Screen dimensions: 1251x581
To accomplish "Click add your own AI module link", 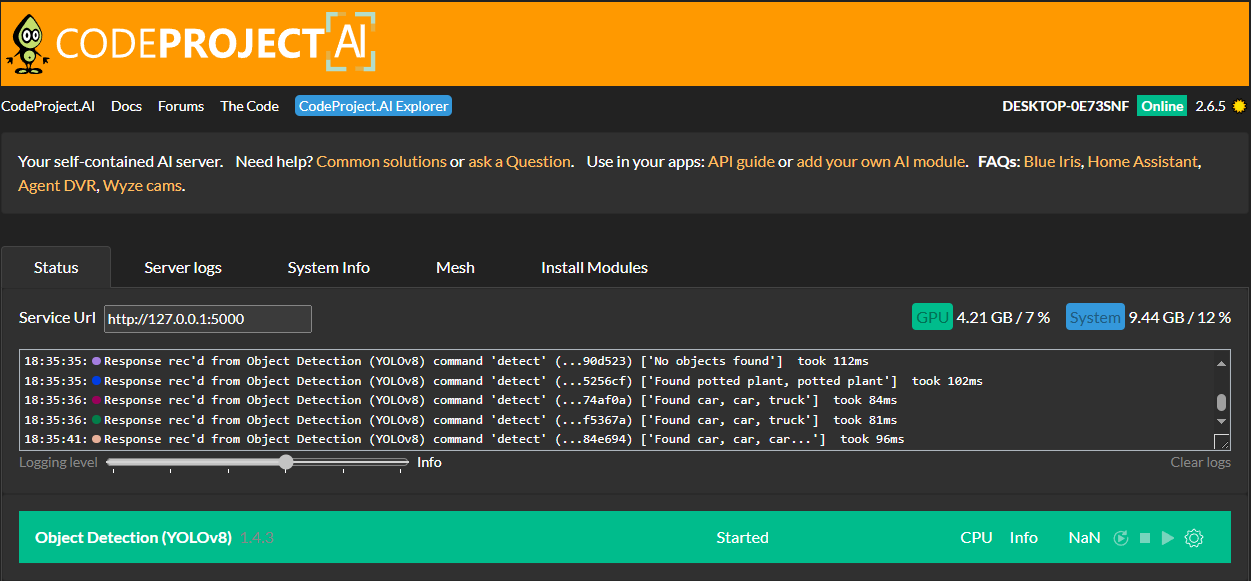I will [x=881, y=161].
